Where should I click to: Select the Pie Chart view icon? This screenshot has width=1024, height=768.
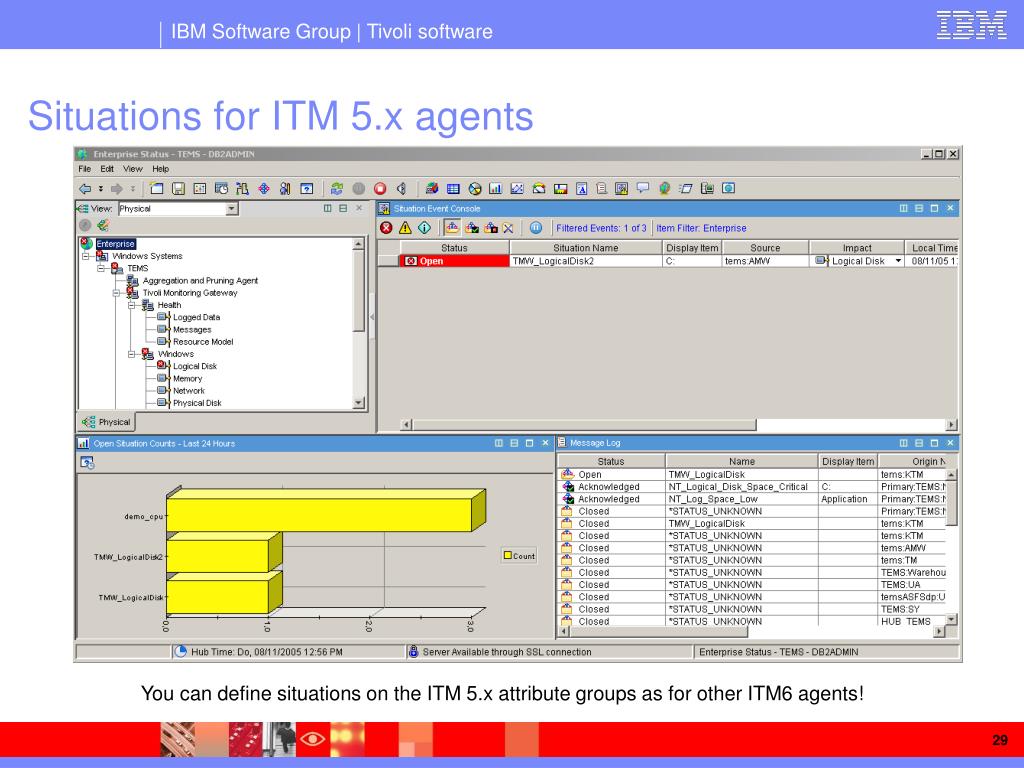(475, 189)
